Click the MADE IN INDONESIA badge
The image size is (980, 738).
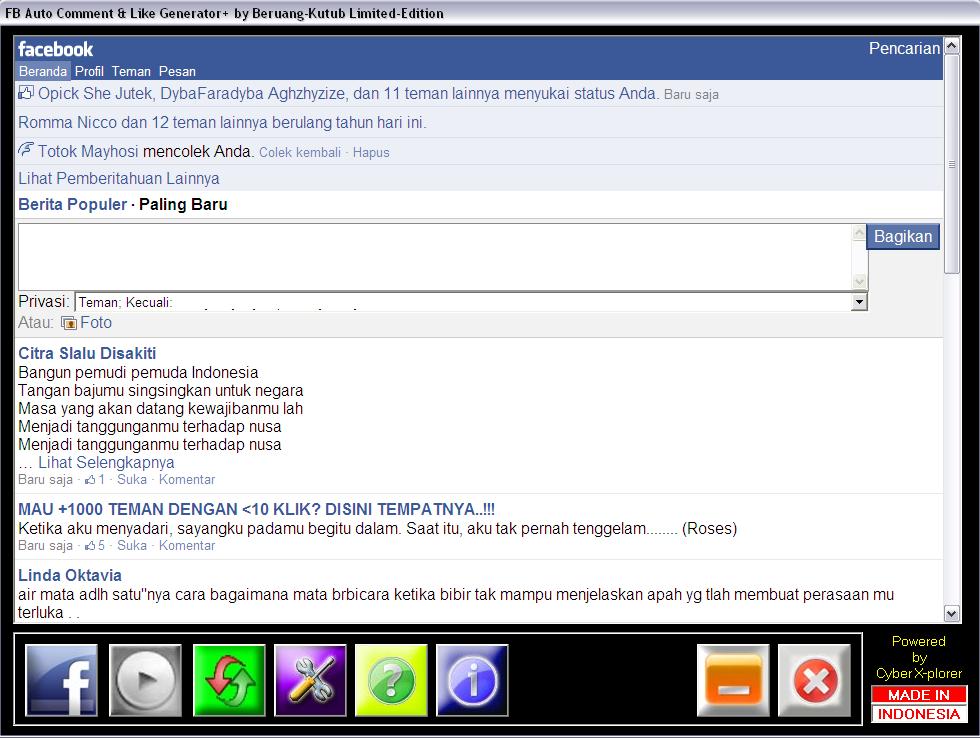[x=919, y=704]
